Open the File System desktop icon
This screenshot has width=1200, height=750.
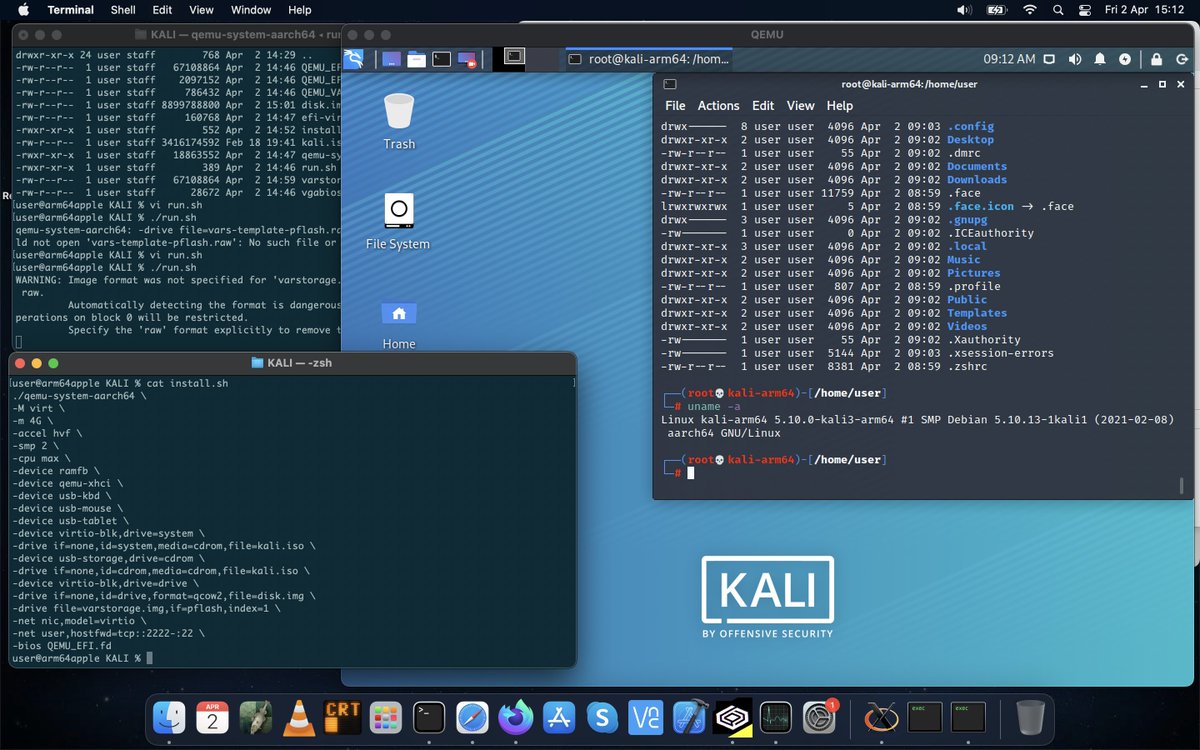(x=398, y=221)
